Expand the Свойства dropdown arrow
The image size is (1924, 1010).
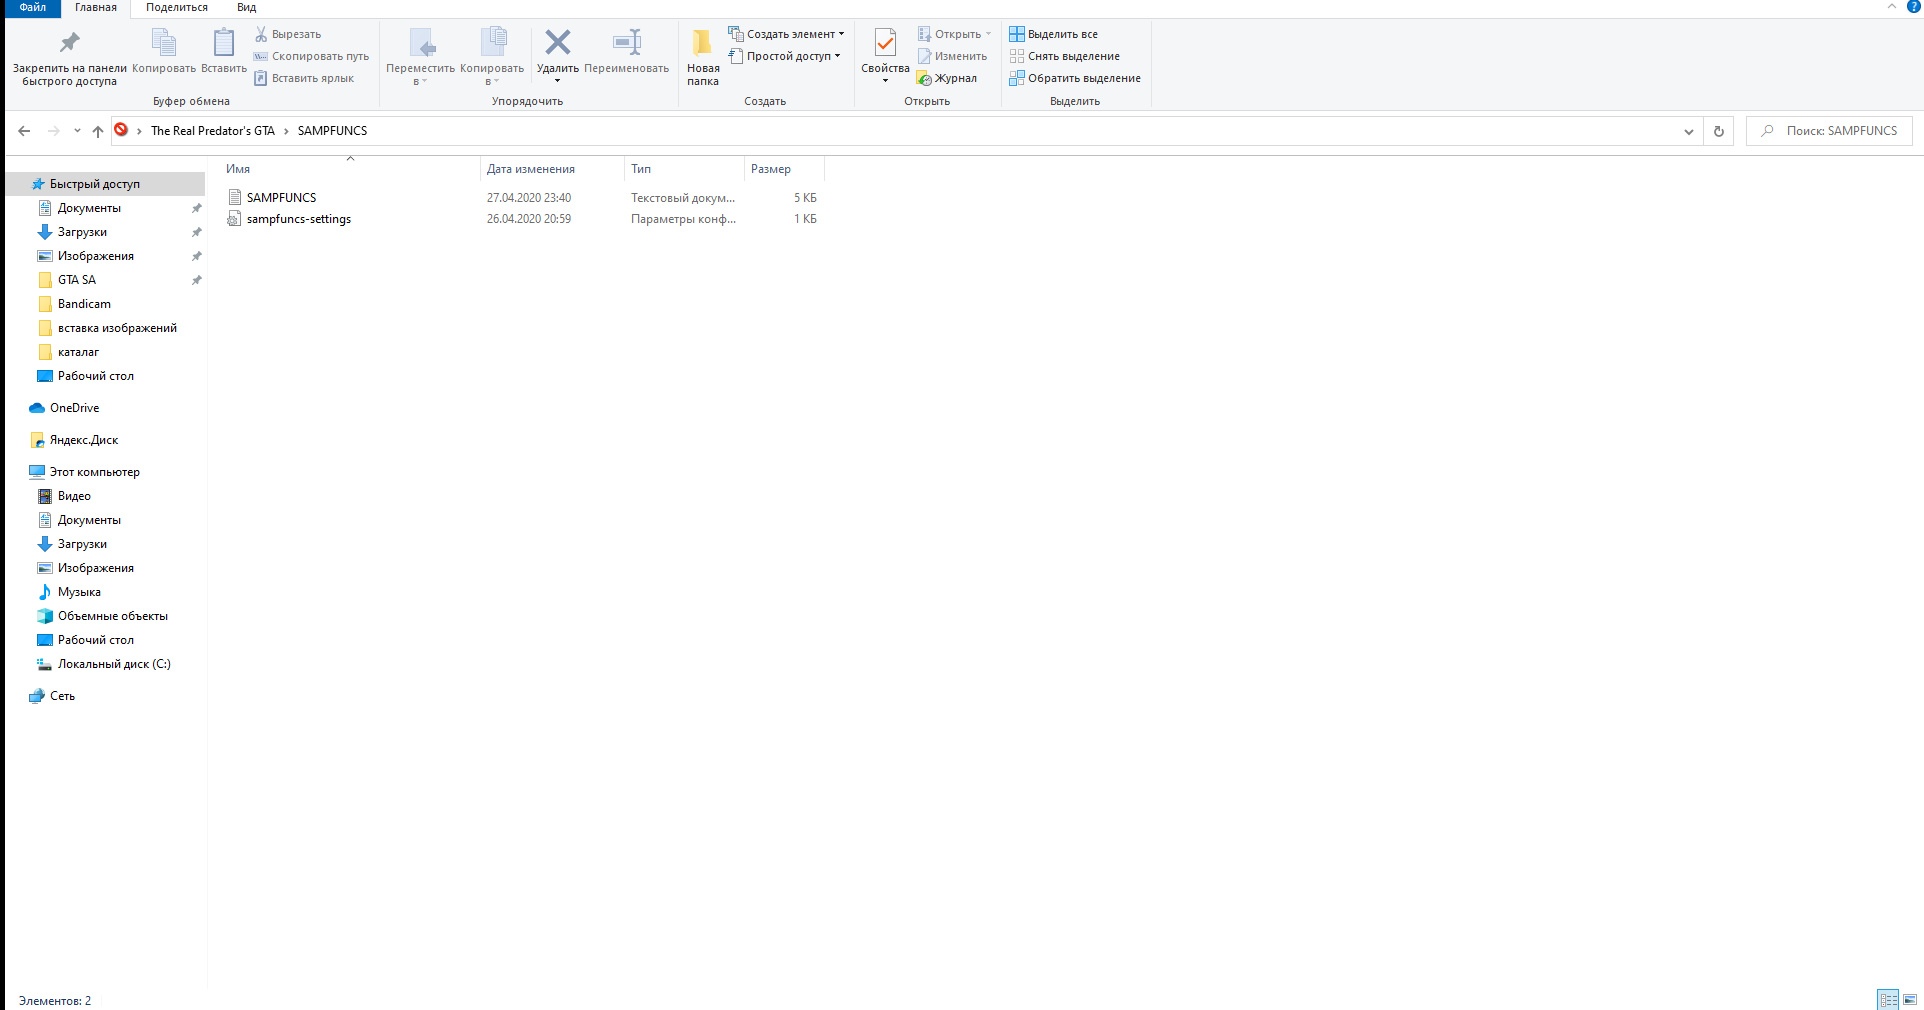tap(885, 81)
